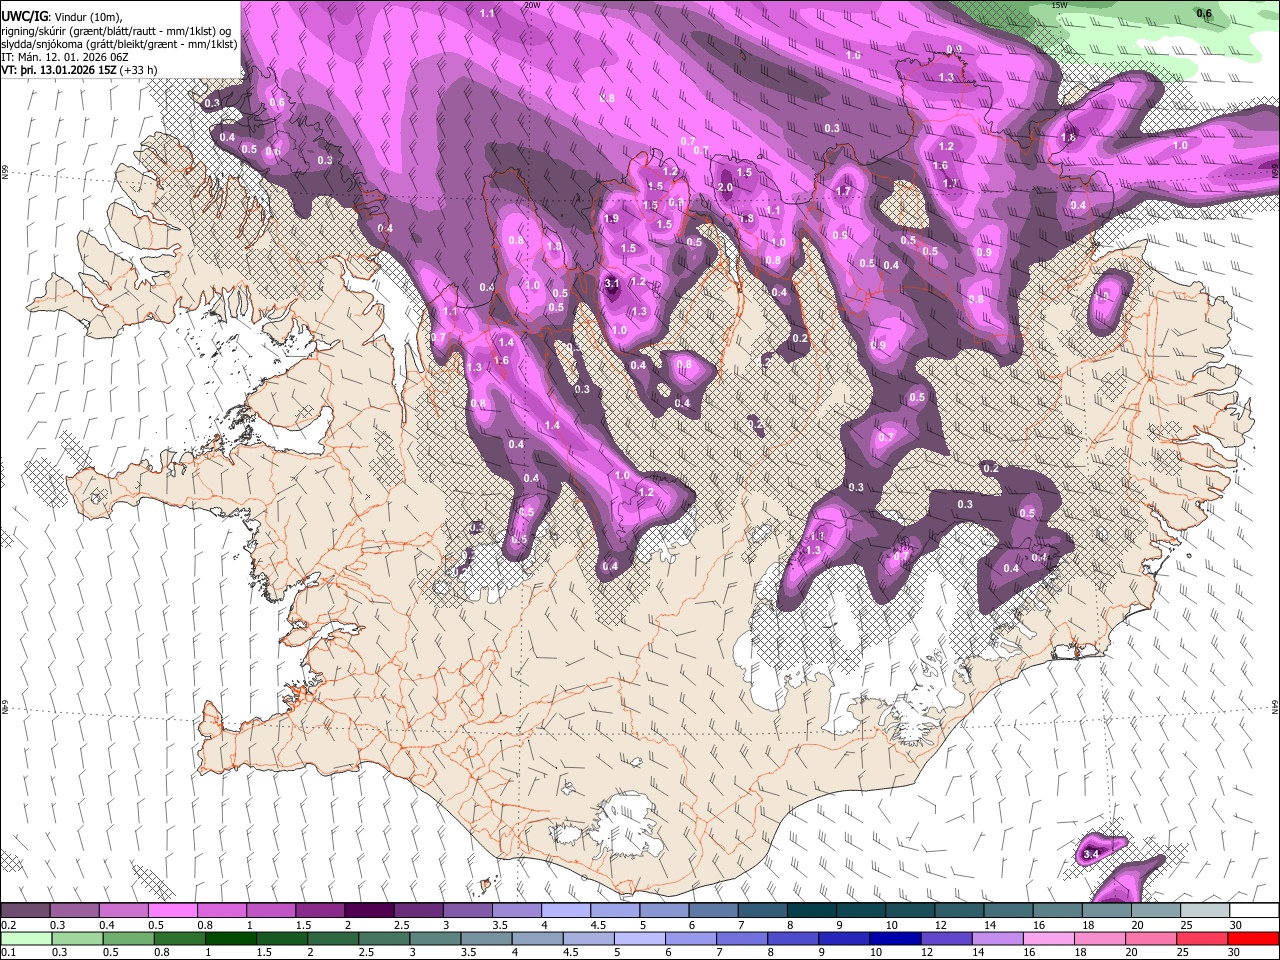
Task: Click the bold 'UWC/IG' title text
Action: point(24,16)
